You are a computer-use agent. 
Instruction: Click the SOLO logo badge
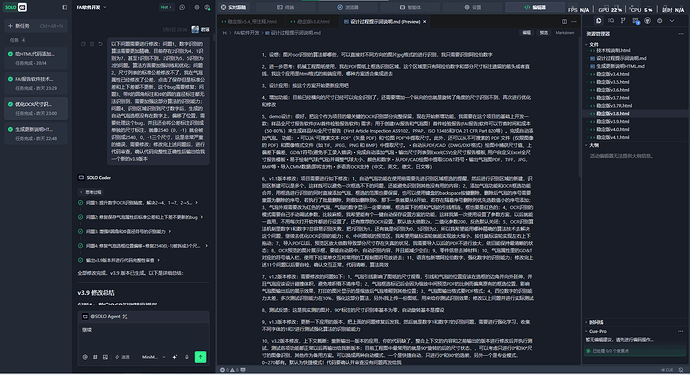(x=15, y=7)
